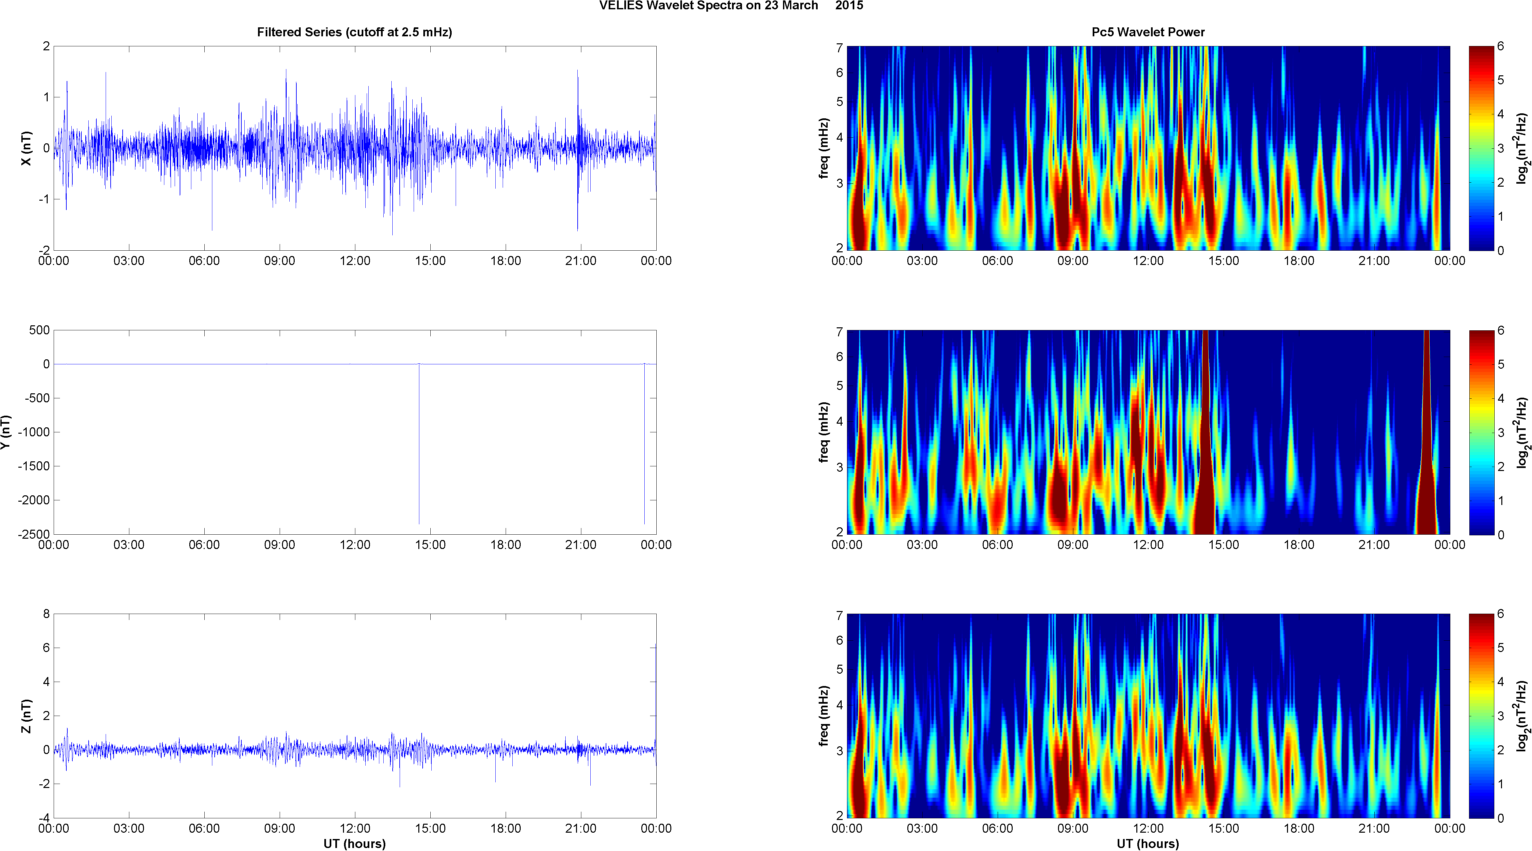Viewport: 1532px width, 851px height.
Task: Click the 500 tick on Y plot
Action: click(x=40, y=330)
